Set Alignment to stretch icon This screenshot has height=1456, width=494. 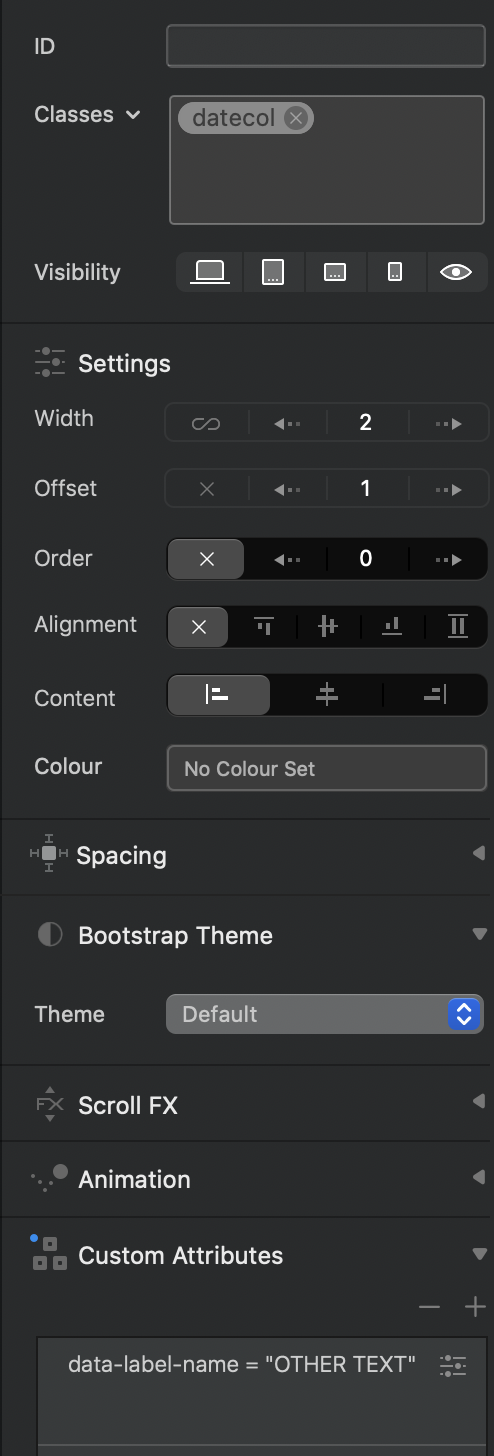(x=458, y=628)
